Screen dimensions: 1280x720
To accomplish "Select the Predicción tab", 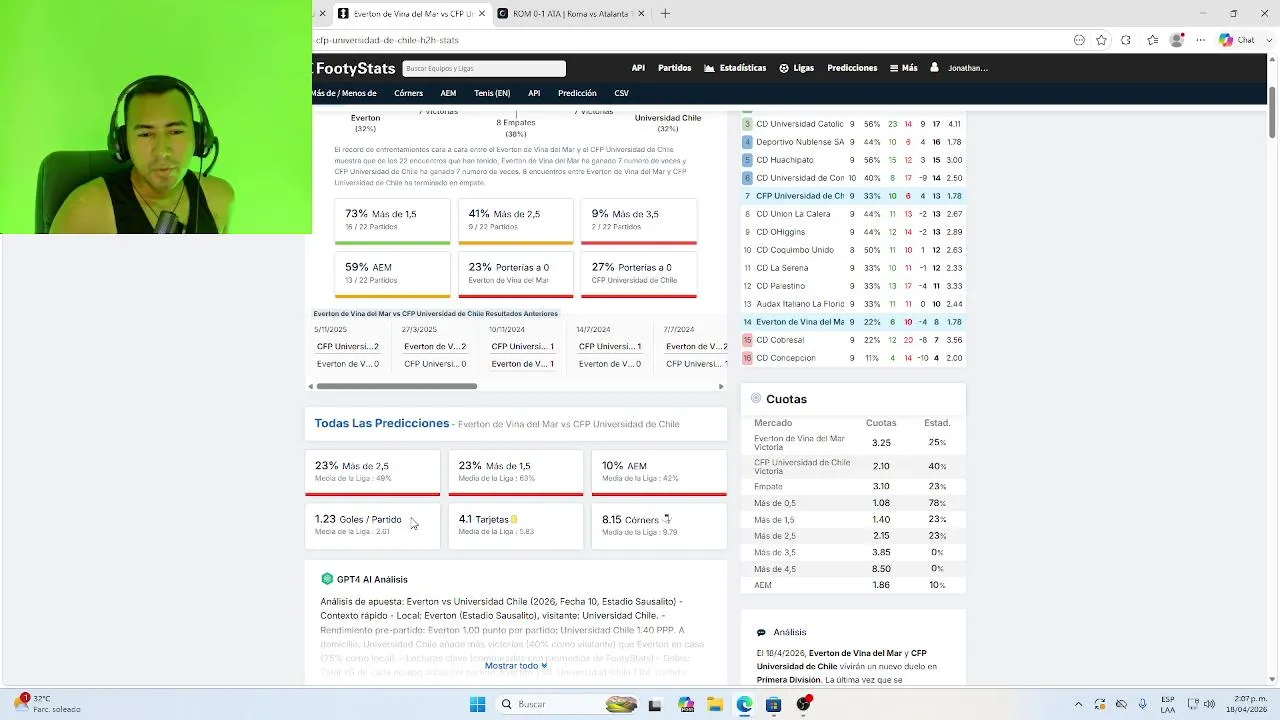I will point(577,93).
